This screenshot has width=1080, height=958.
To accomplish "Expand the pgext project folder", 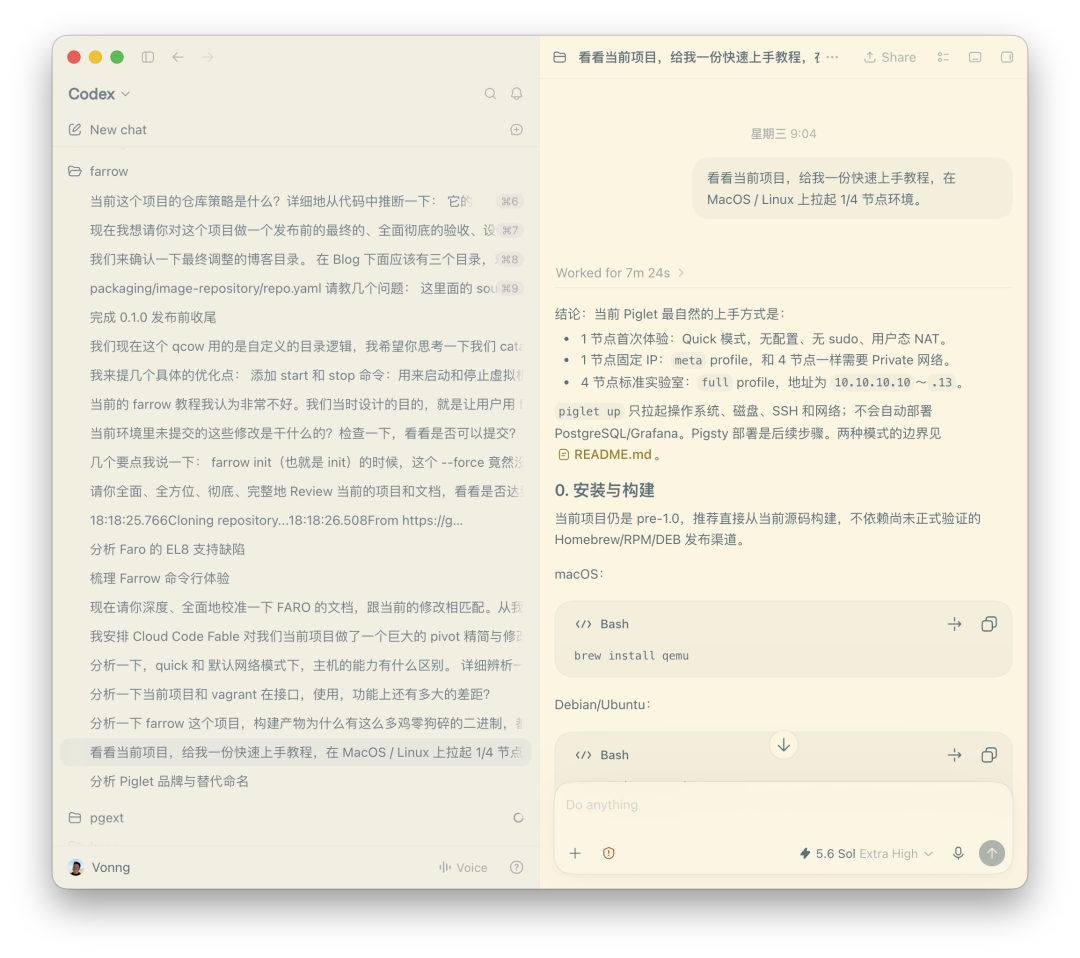I will coord(96,818).
